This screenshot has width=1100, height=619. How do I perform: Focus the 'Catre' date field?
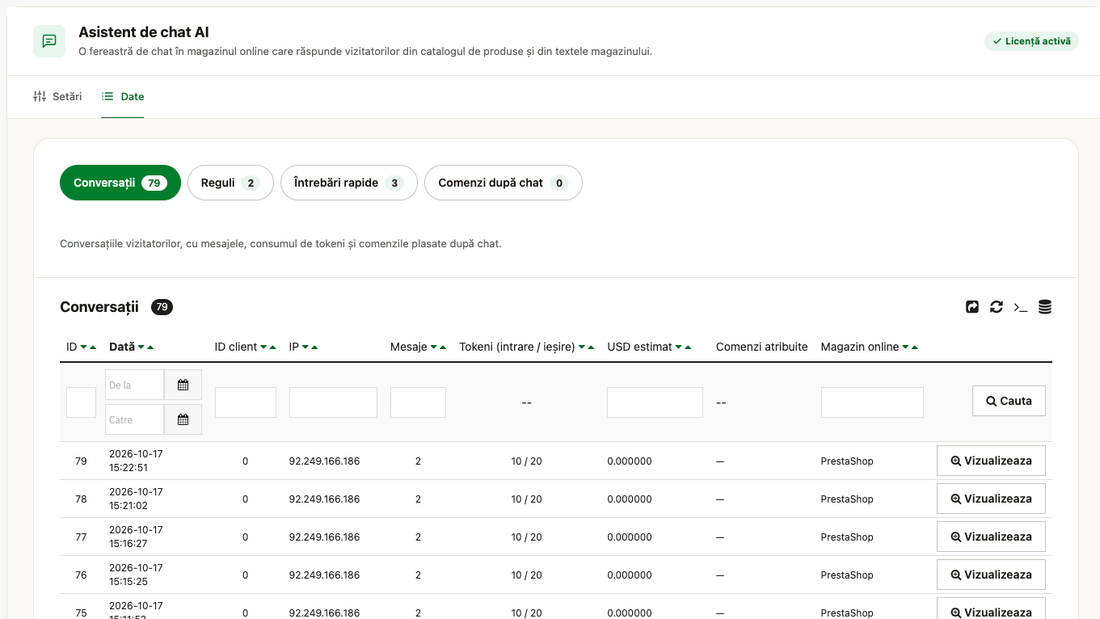134,420
